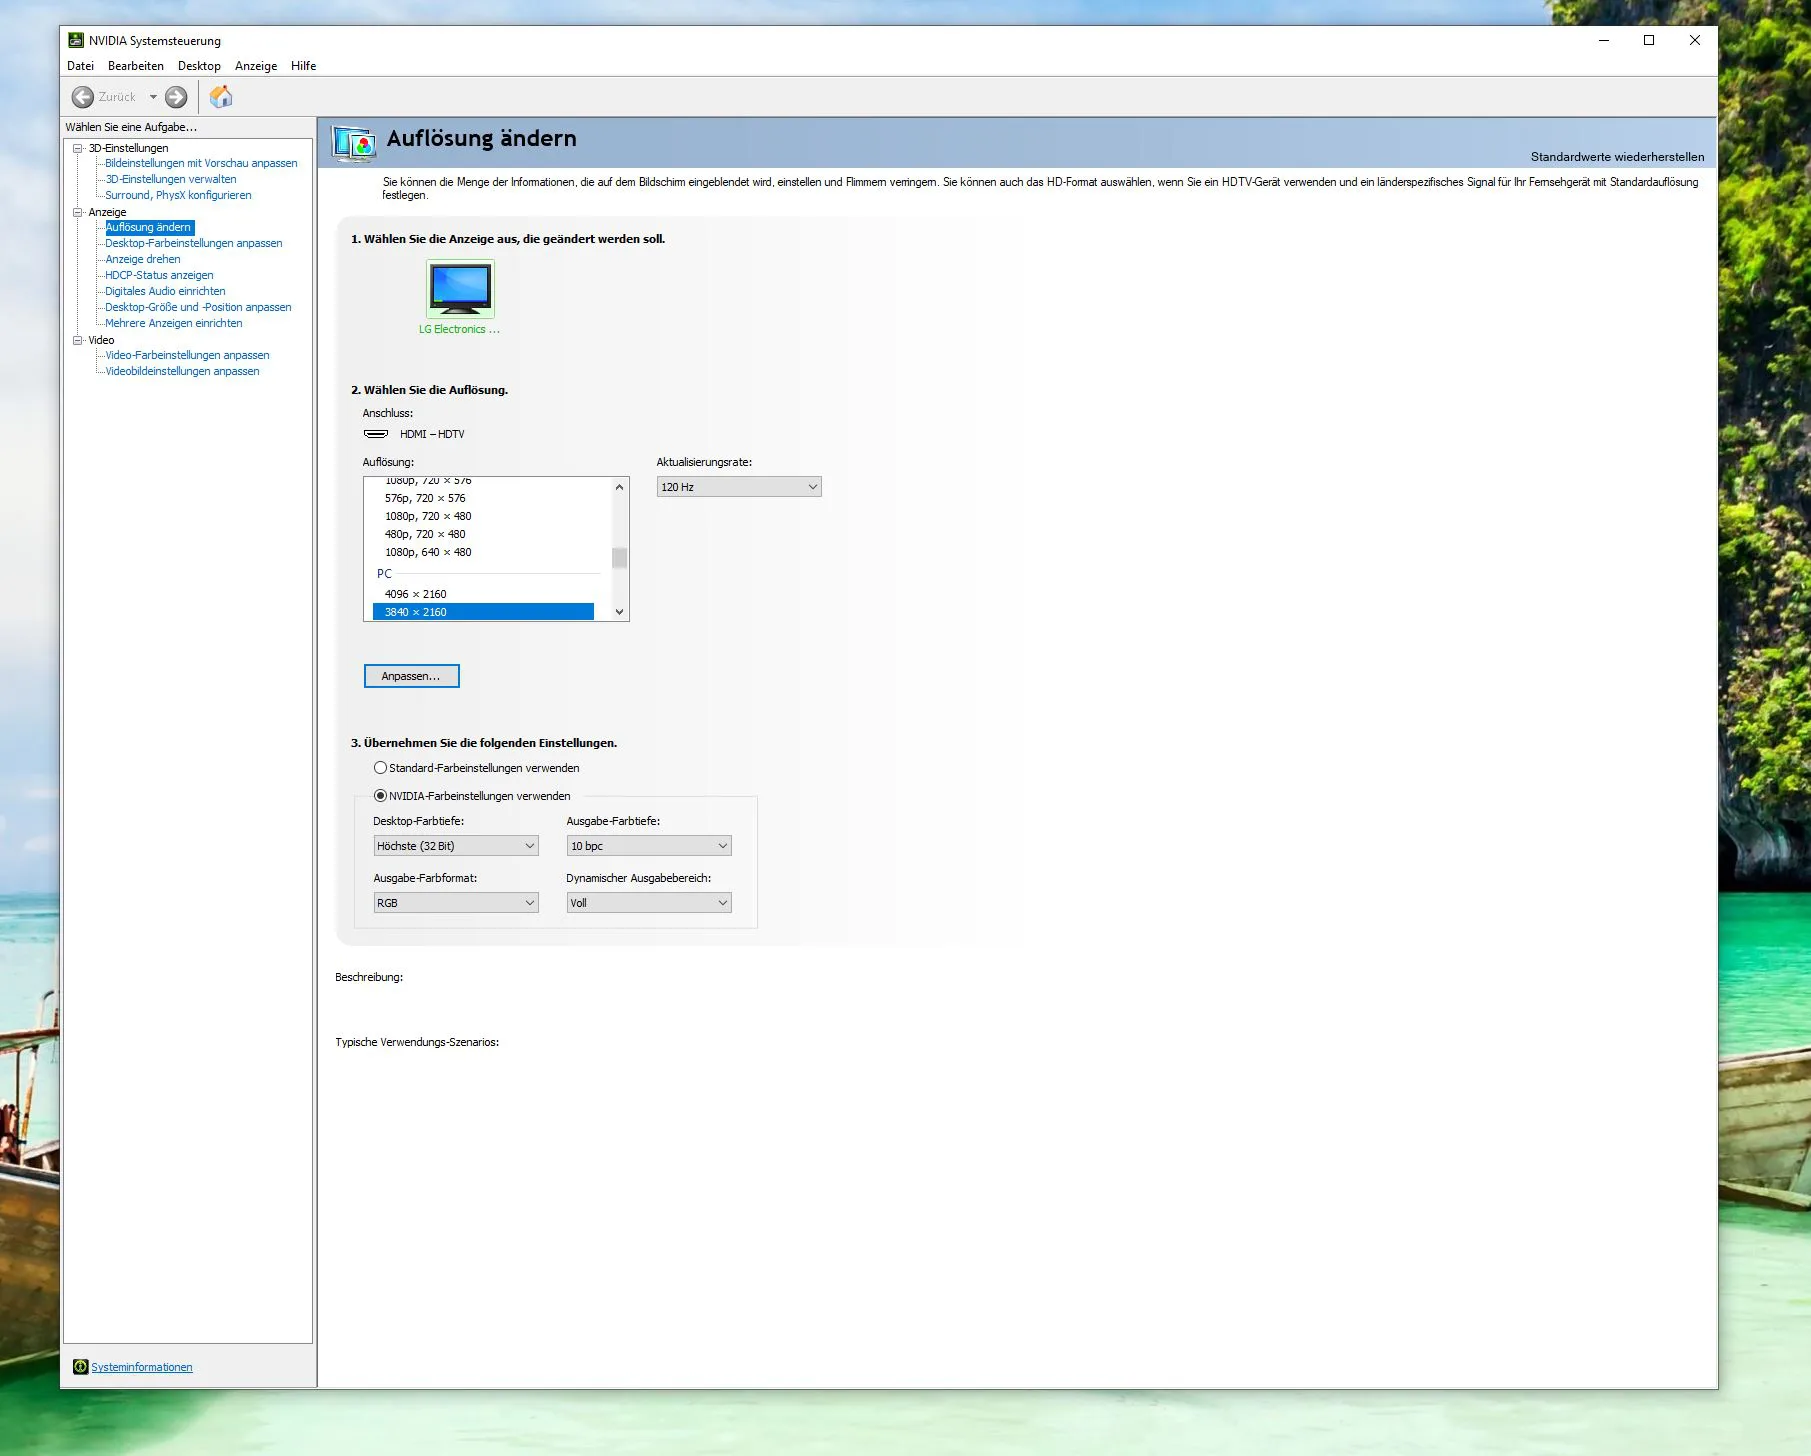Open the Ausgabe-Farbformat RGB dropdown
The height and width of the screenshot is (1456, 1811).
[x=456, y=903]
